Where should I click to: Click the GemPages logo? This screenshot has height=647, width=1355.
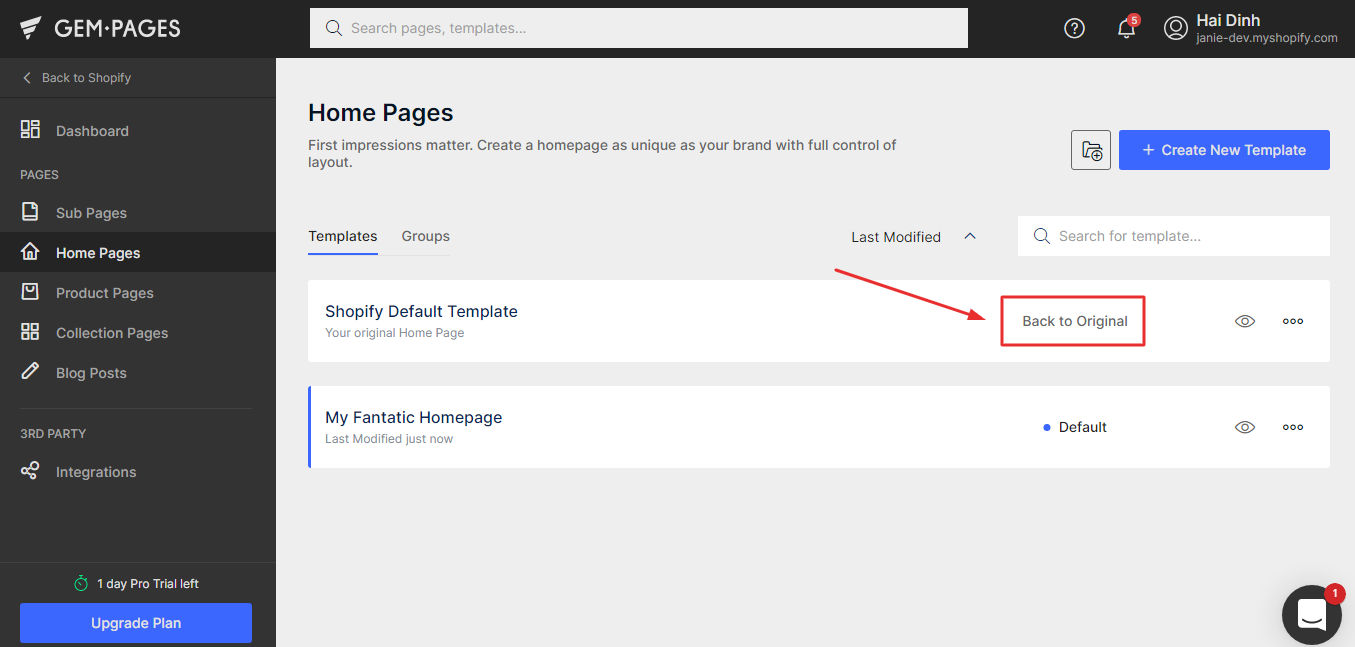100,28
